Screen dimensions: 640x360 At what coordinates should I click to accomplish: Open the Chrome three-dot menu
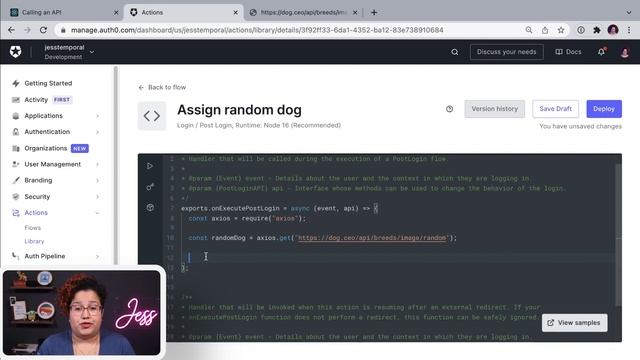(x=629, y=30)
